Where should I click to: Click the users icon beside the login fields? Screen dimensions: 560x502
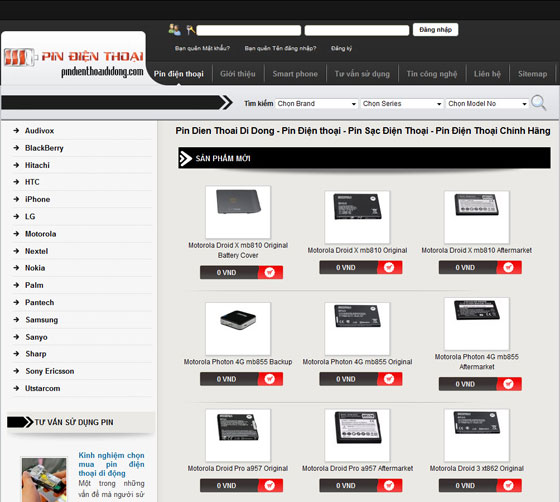pyautogui.click(x=174, y=30)
